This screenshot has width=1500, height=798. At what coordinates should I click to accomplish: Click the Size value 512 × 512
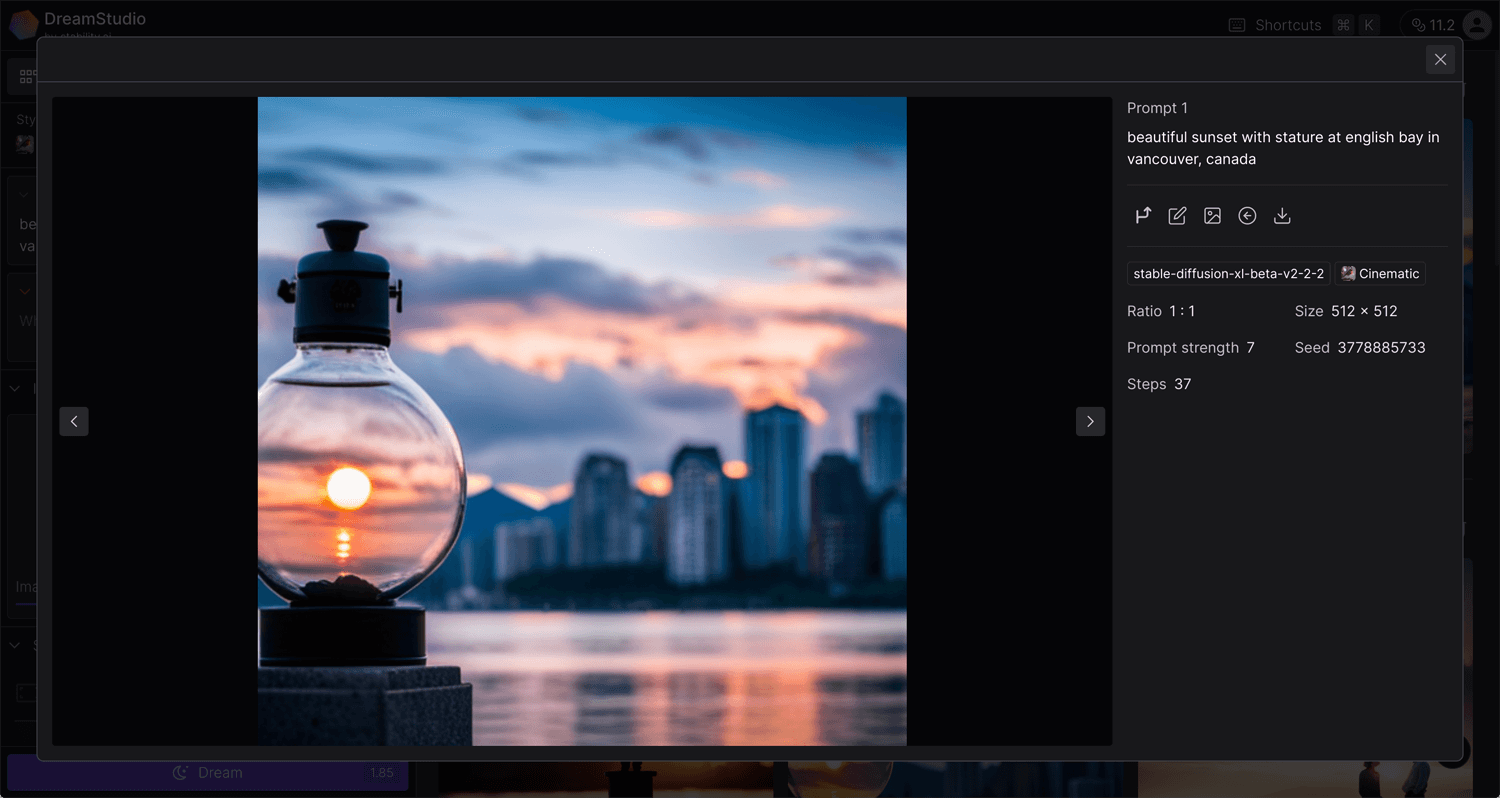(x=1364, y=311)
